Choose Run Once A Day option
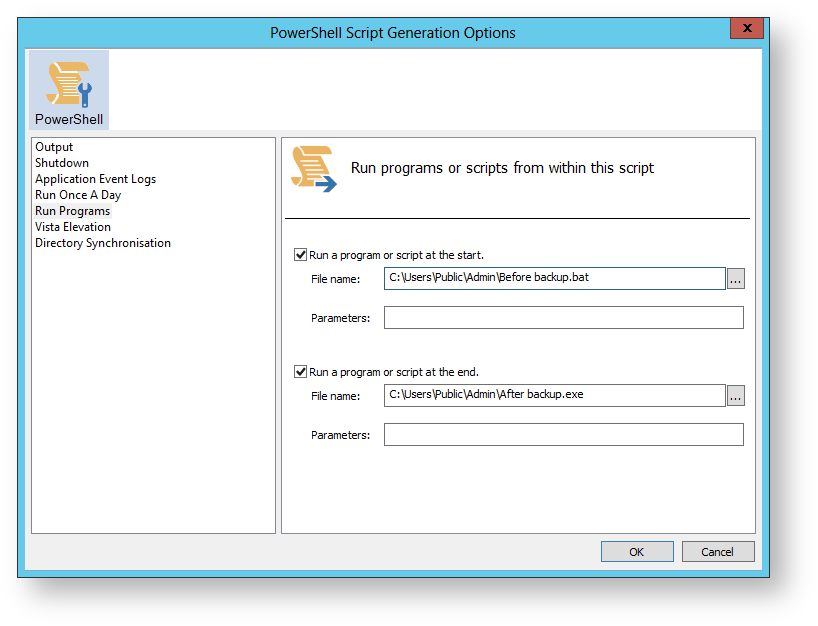Screen dimensions: 818x626 point(78,195)
